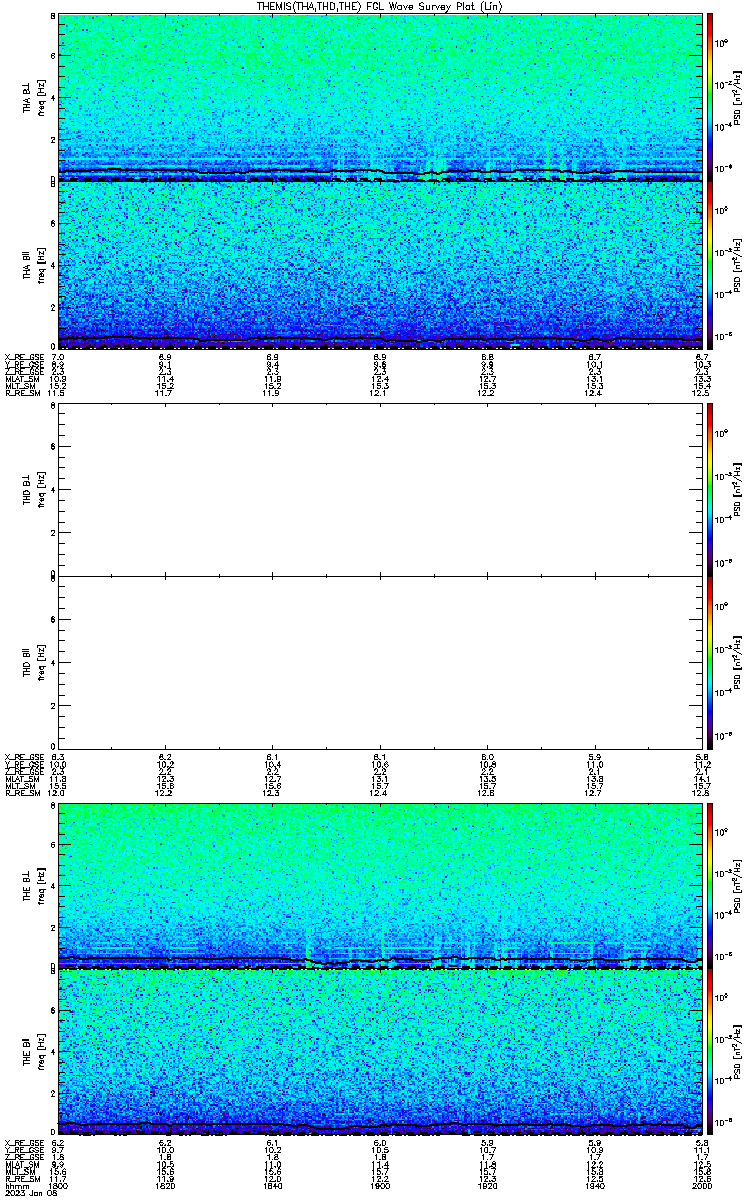Click the R_RE_SM label under THA panels
The width and height of the screenshot is (750, 1200).
tap(22, 393)
